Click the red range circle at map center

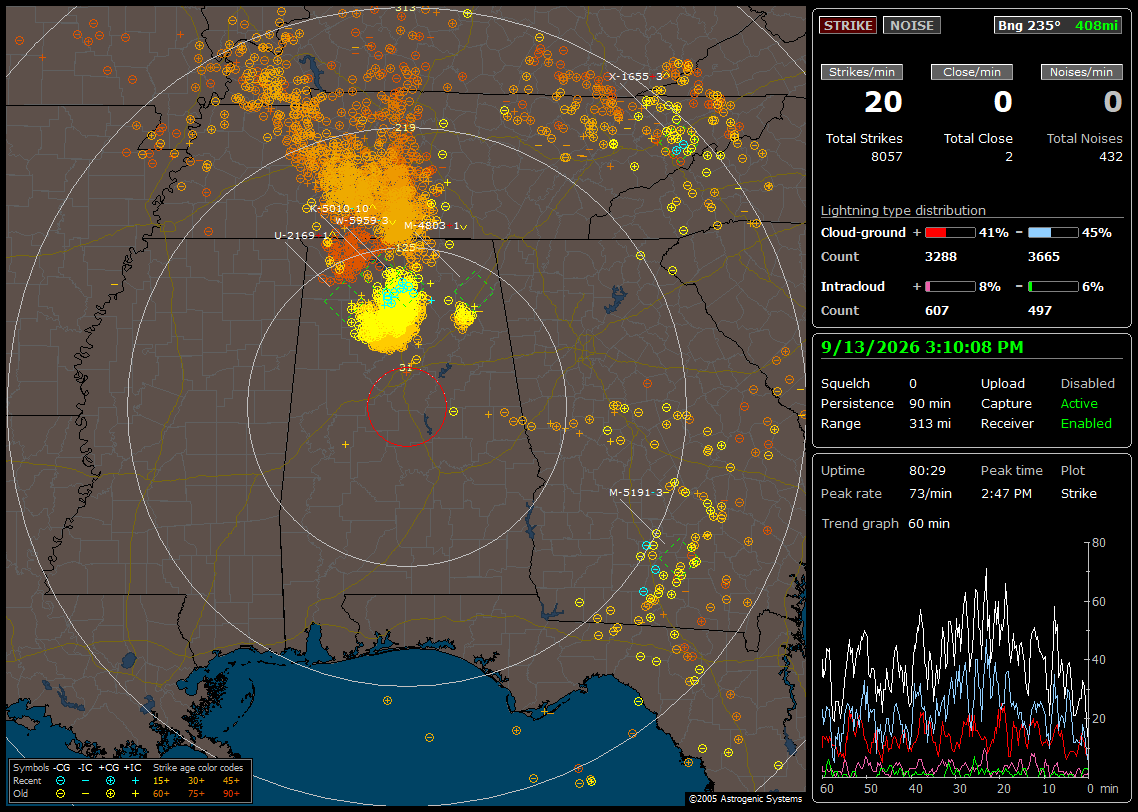[x=406, y=407]
